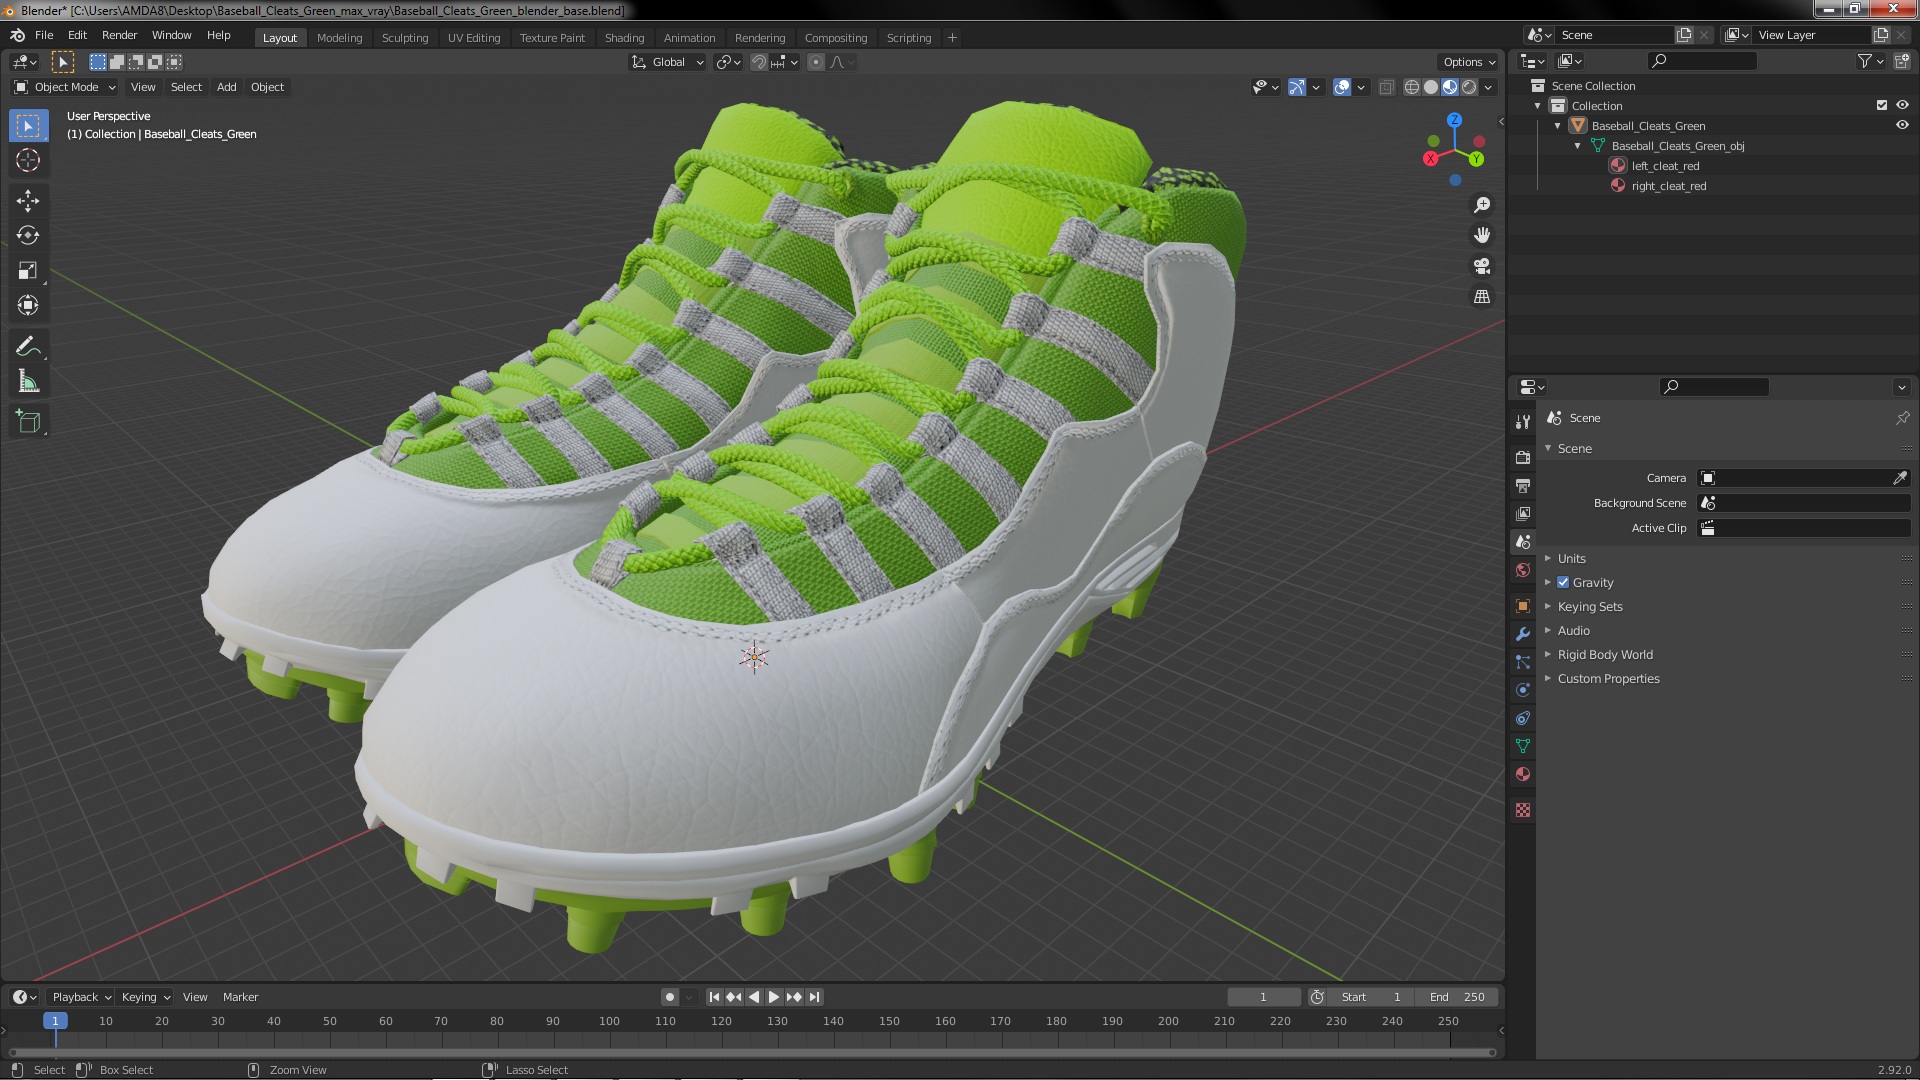Open the Particles properties tab

point(1523,662)
